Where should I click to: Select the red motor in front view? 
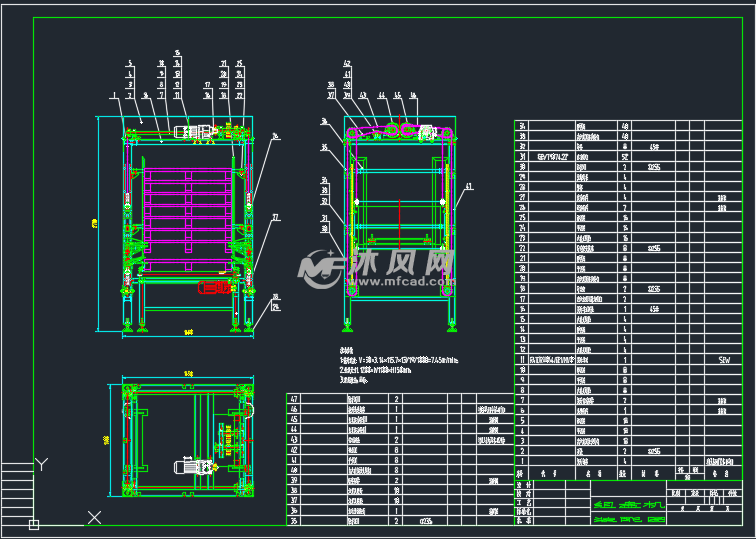coord(215,288)
